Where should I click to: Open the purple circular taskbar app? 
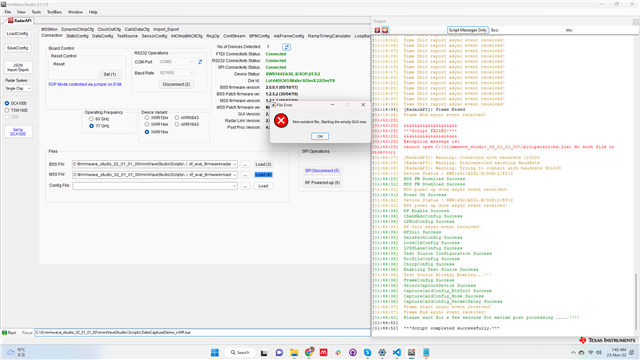tap(353, 353)
